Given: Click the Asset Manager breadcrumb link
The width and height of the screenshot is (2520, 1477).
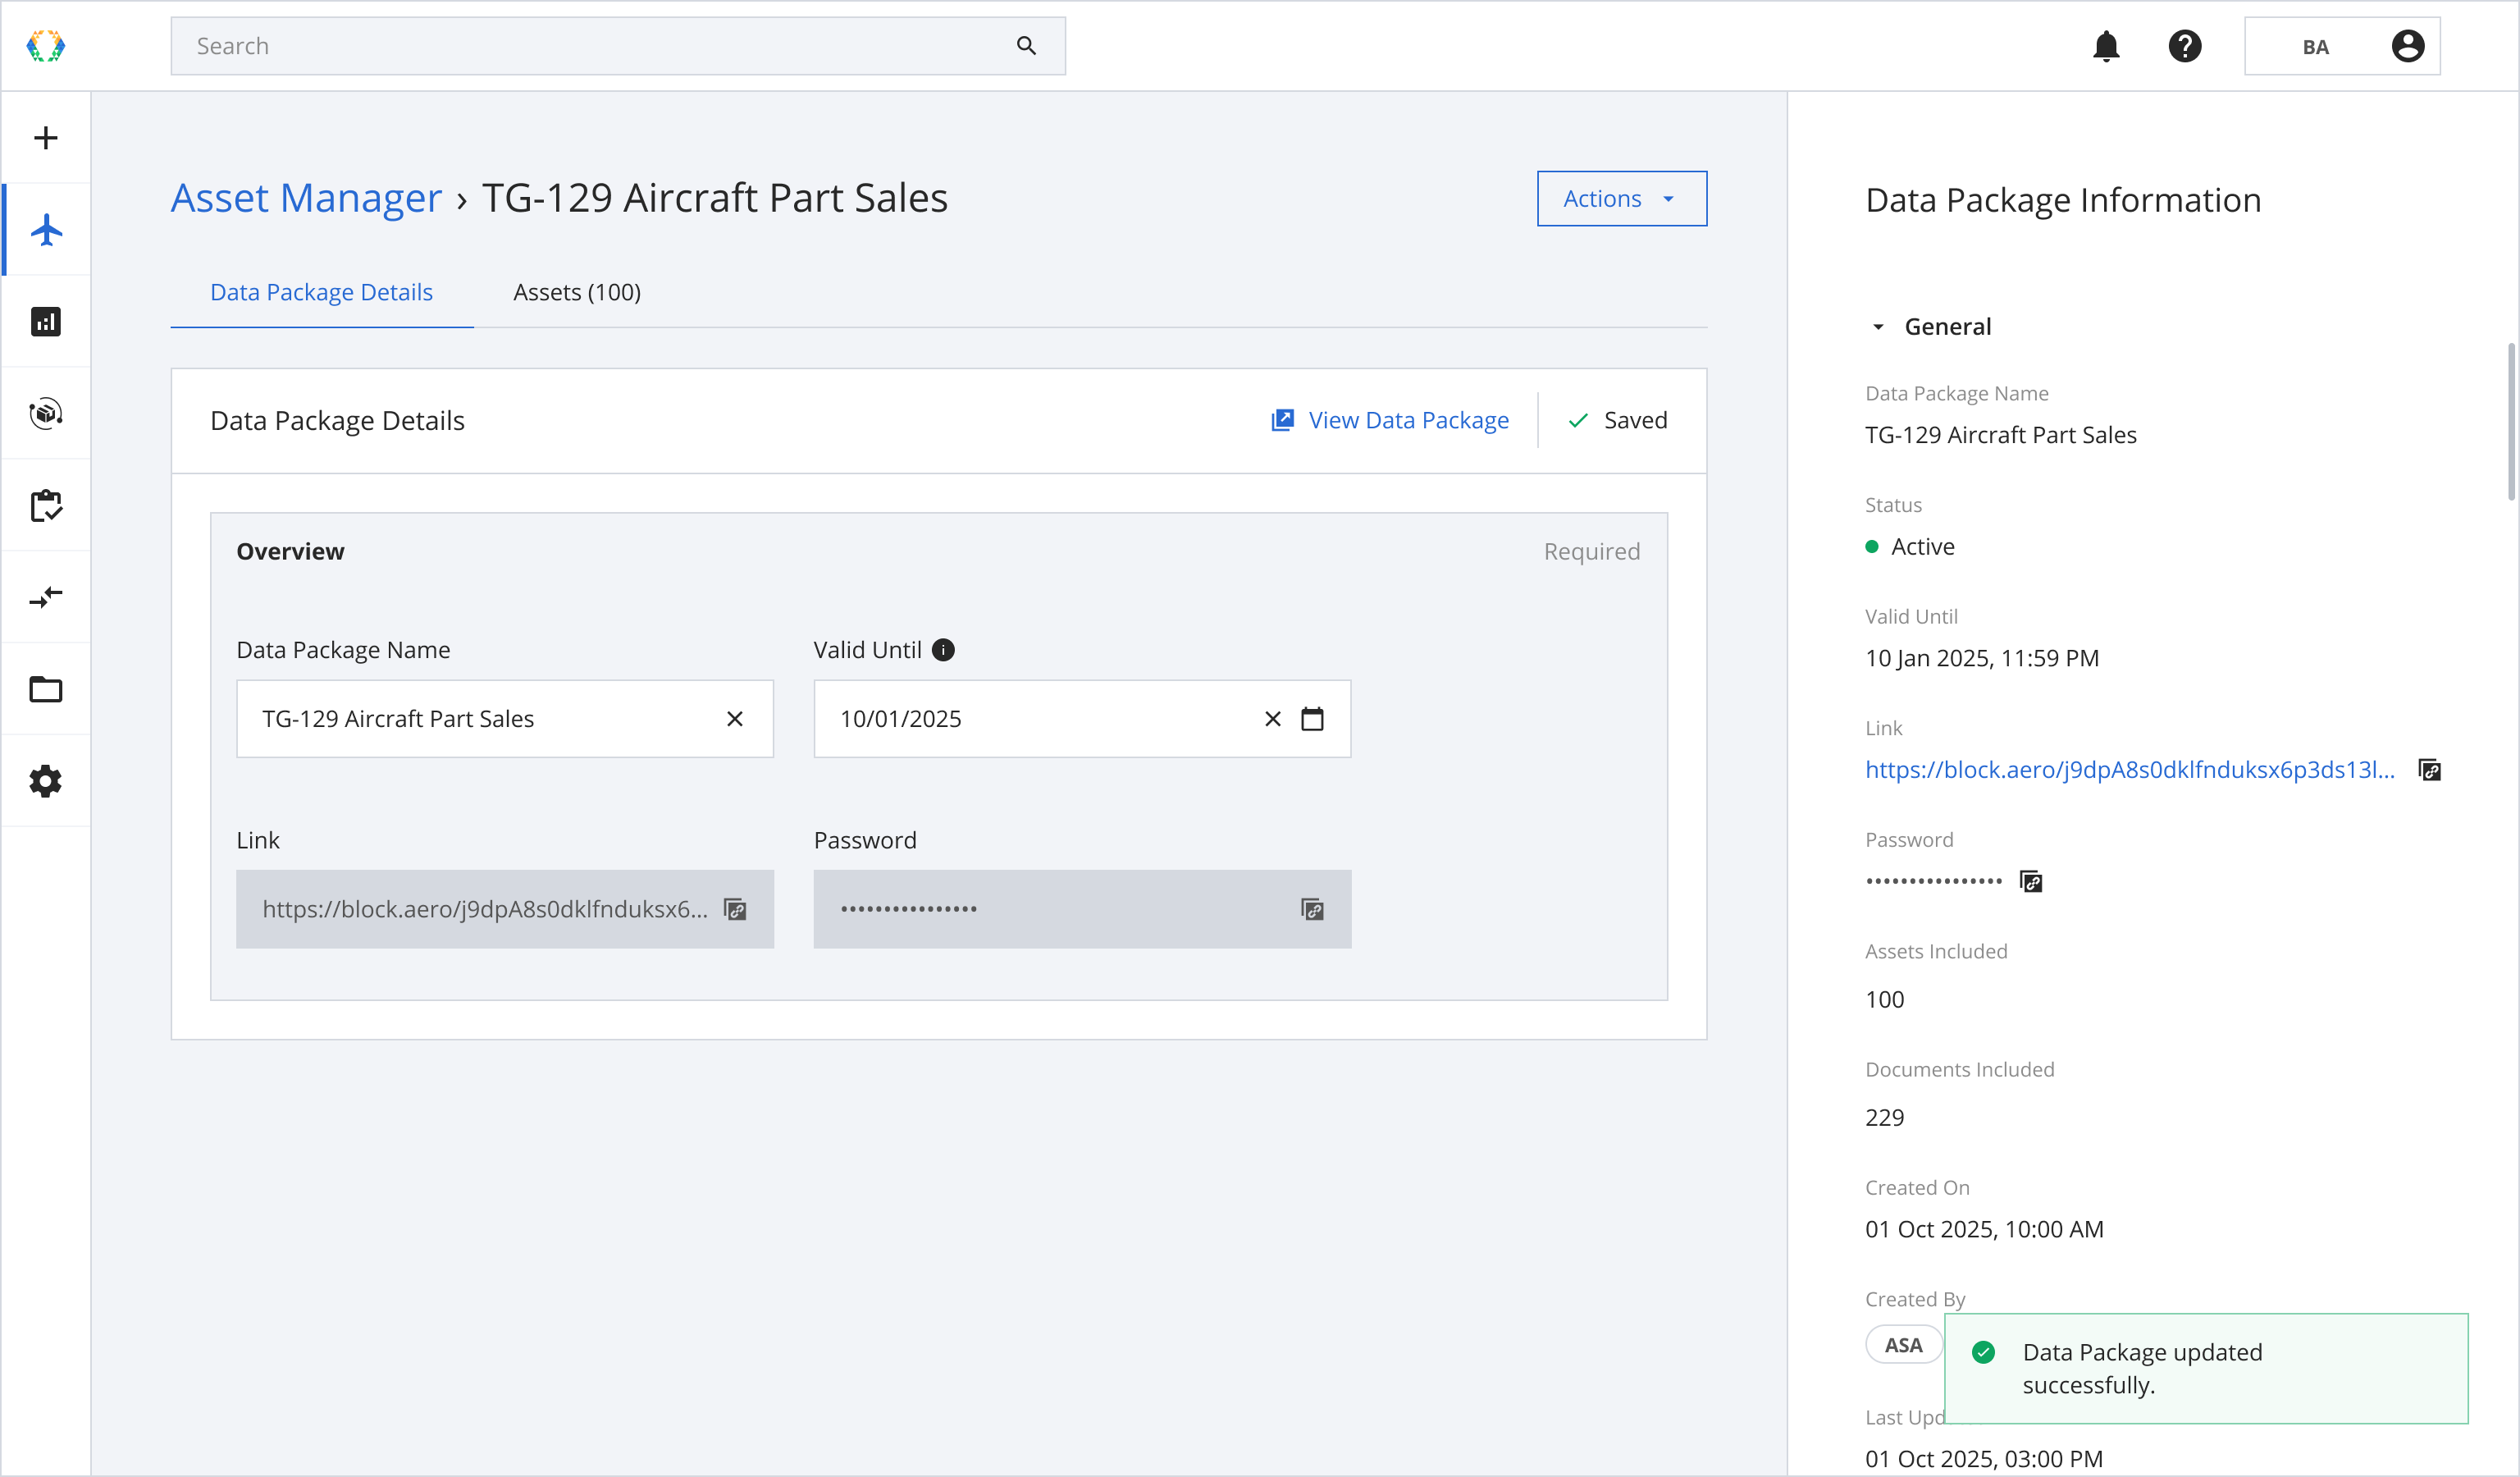Looking at the screenshot, I should pyautogui.click(x=306, y=198).
